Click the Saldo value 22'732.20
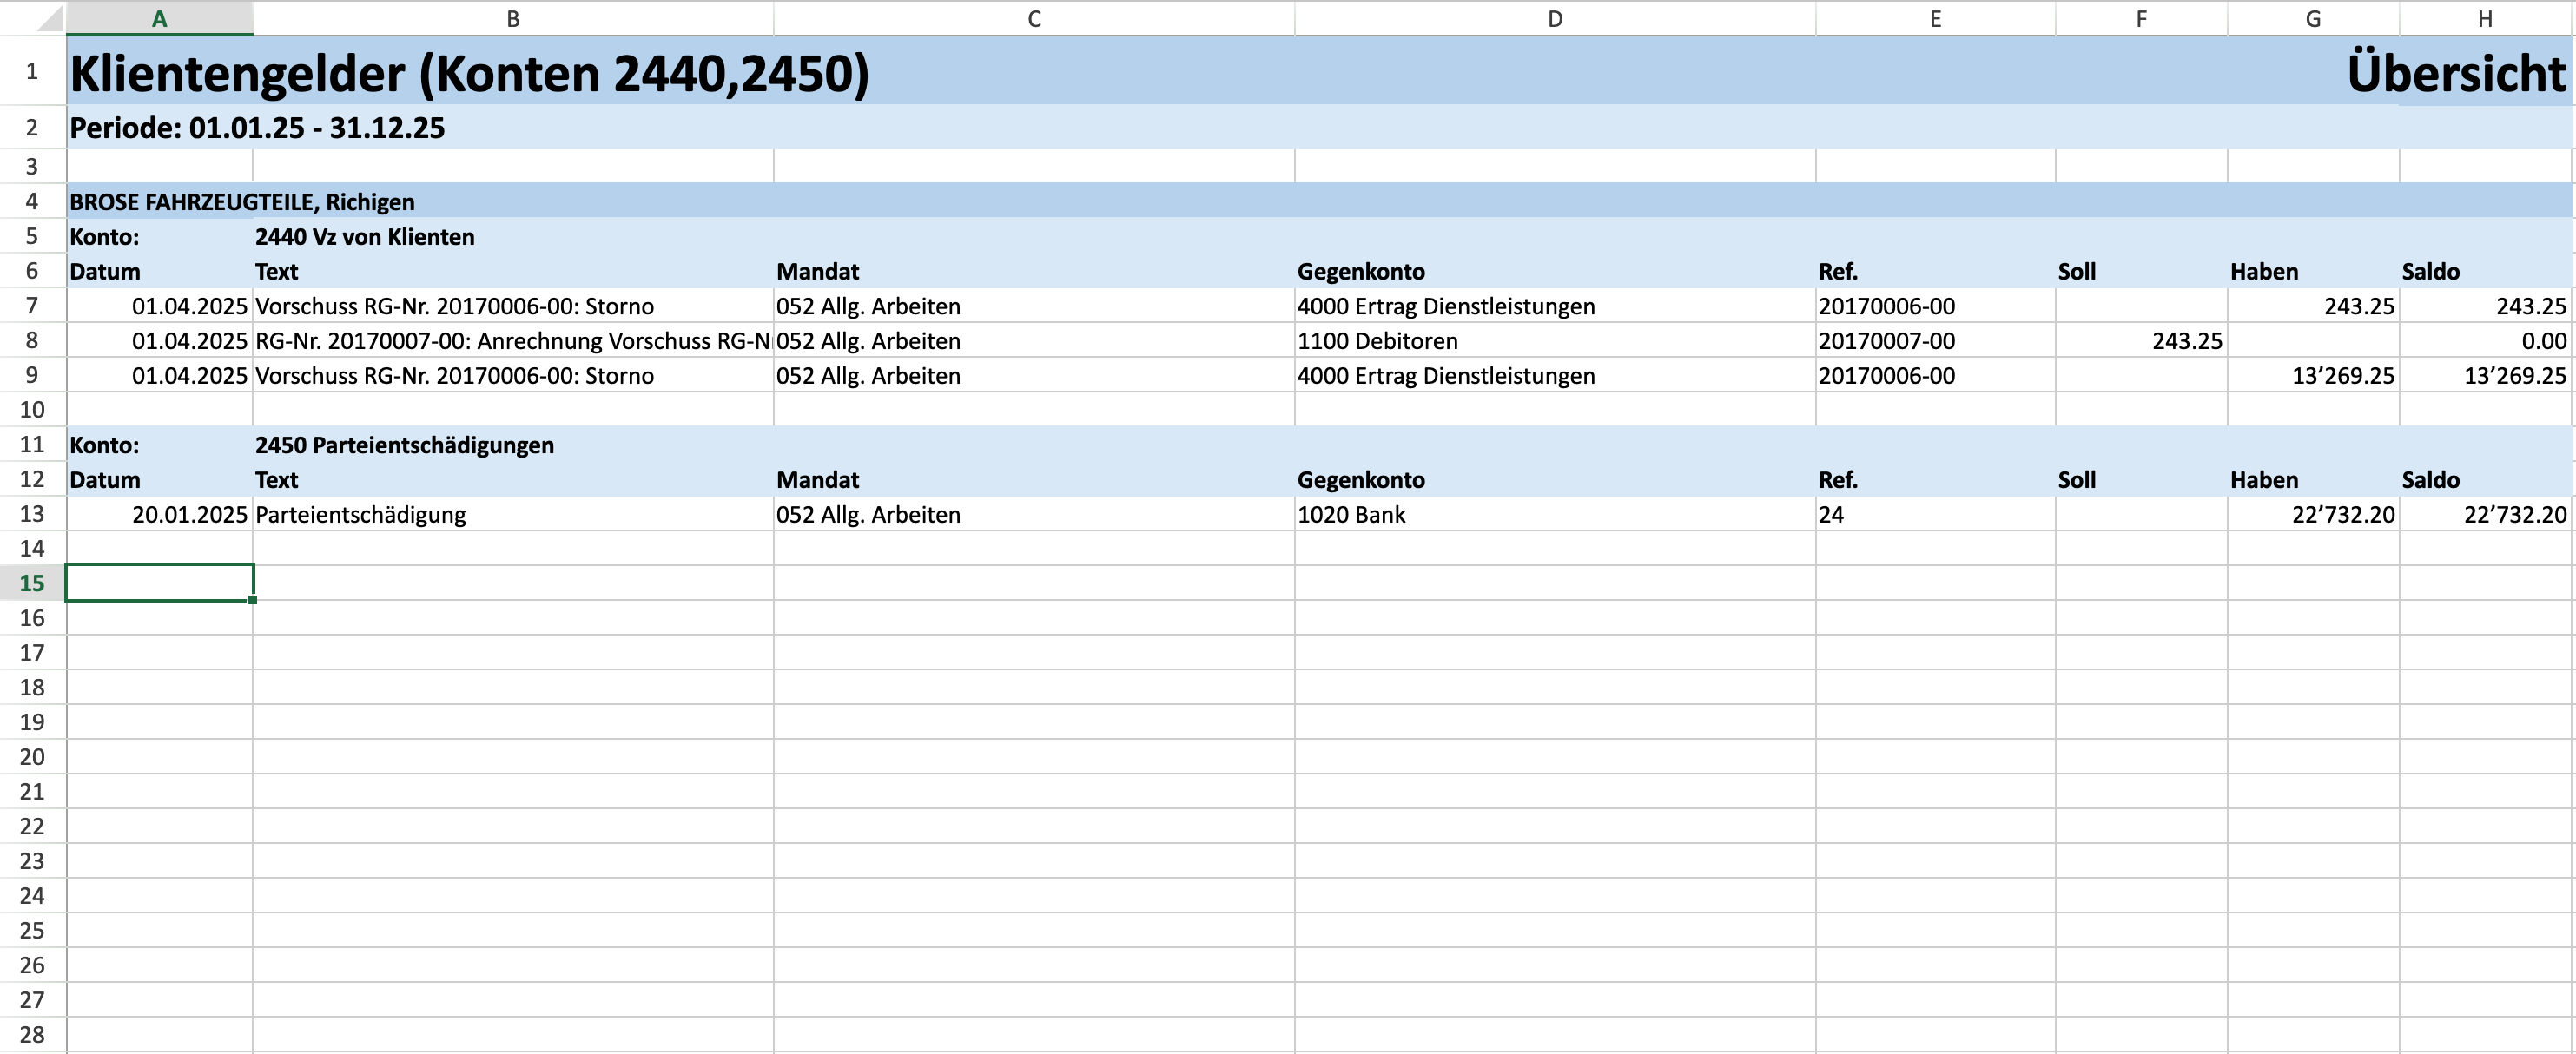This screenshot has height=1054, width=2576. (x=2514, y=515)
